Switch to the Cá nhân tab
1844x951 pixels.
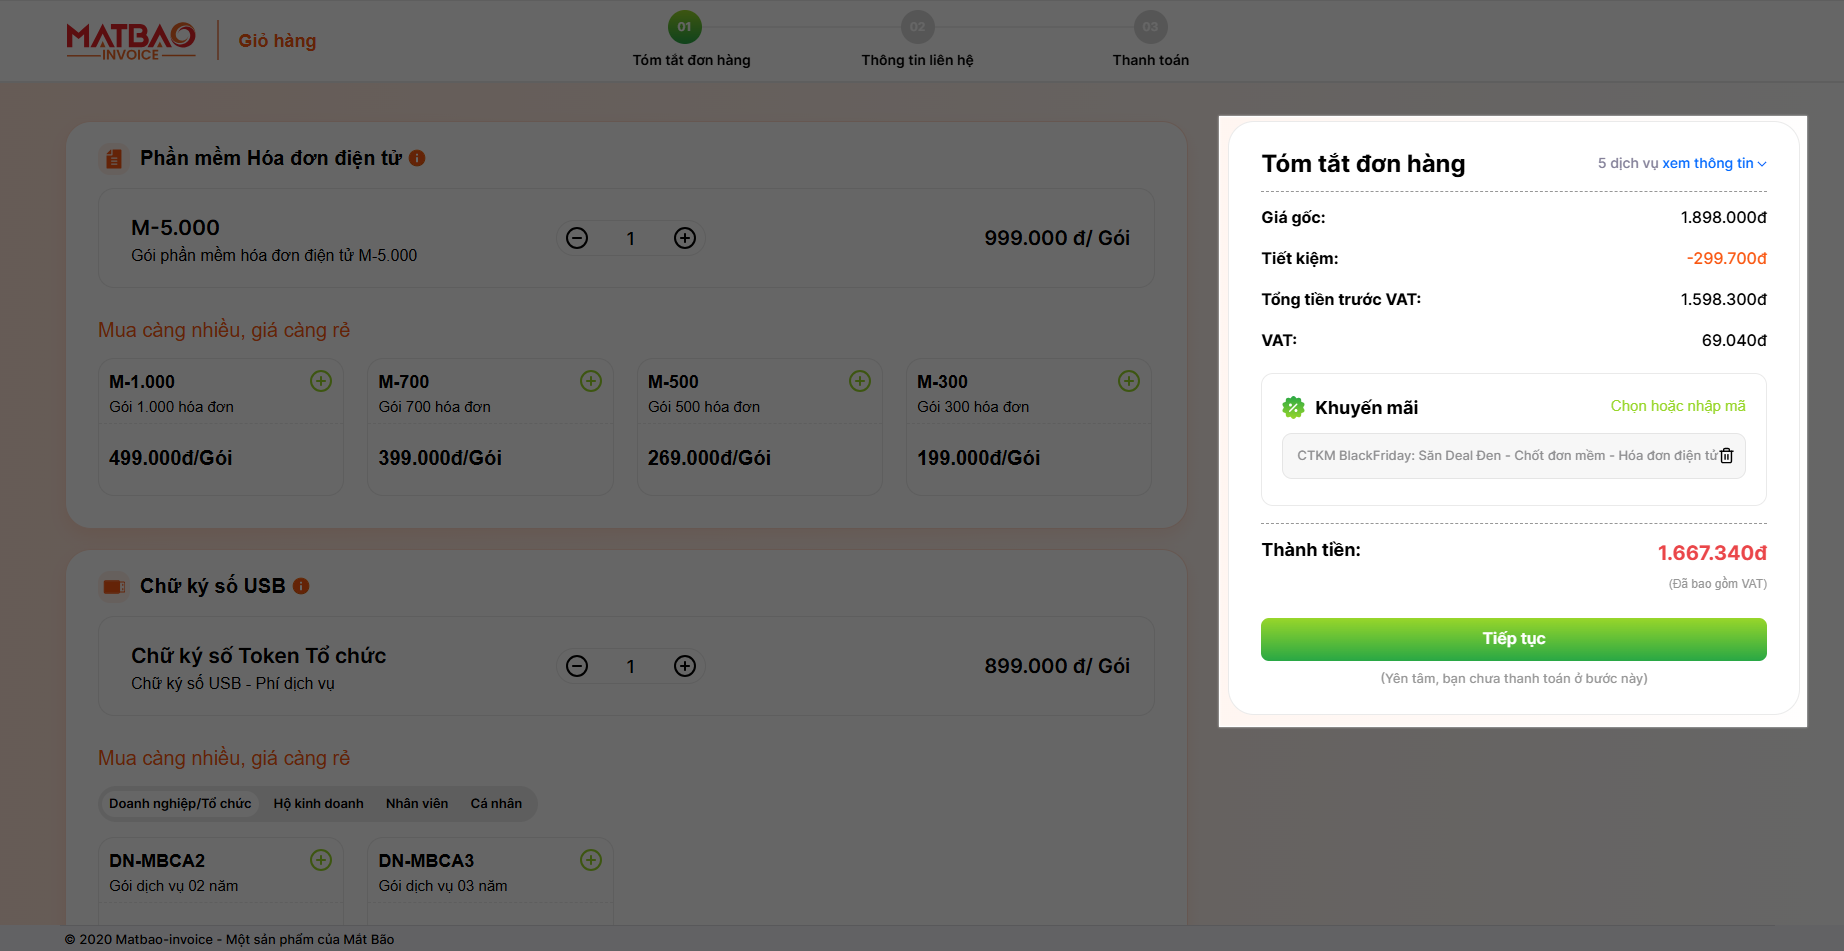pos(496,804)
